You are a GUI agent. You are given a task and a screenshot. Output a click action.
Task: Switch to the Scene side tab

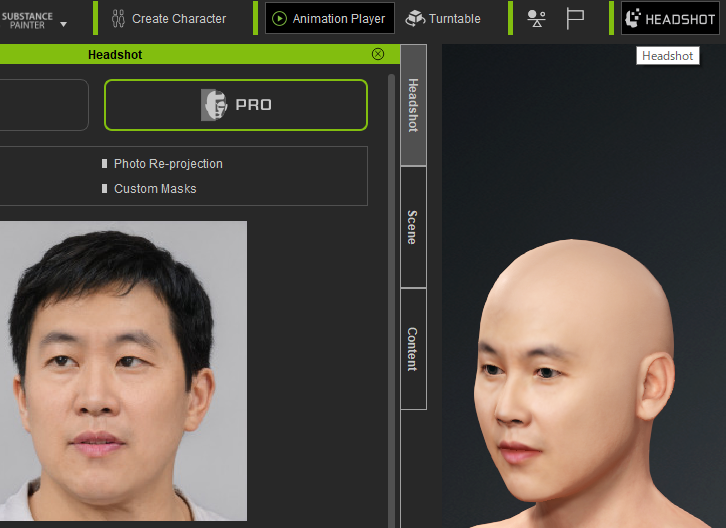[413, 227]
